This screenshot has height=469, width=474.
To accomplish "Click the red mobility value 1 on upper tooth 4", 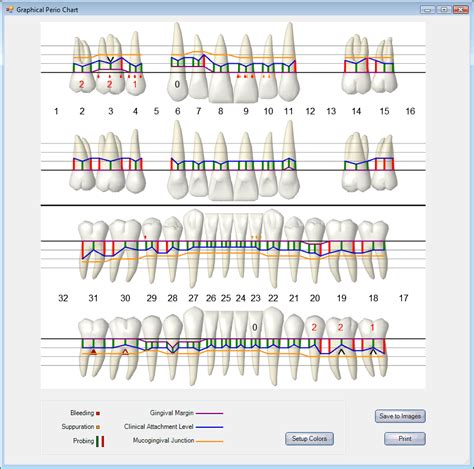I will click(x=135, y=84).
